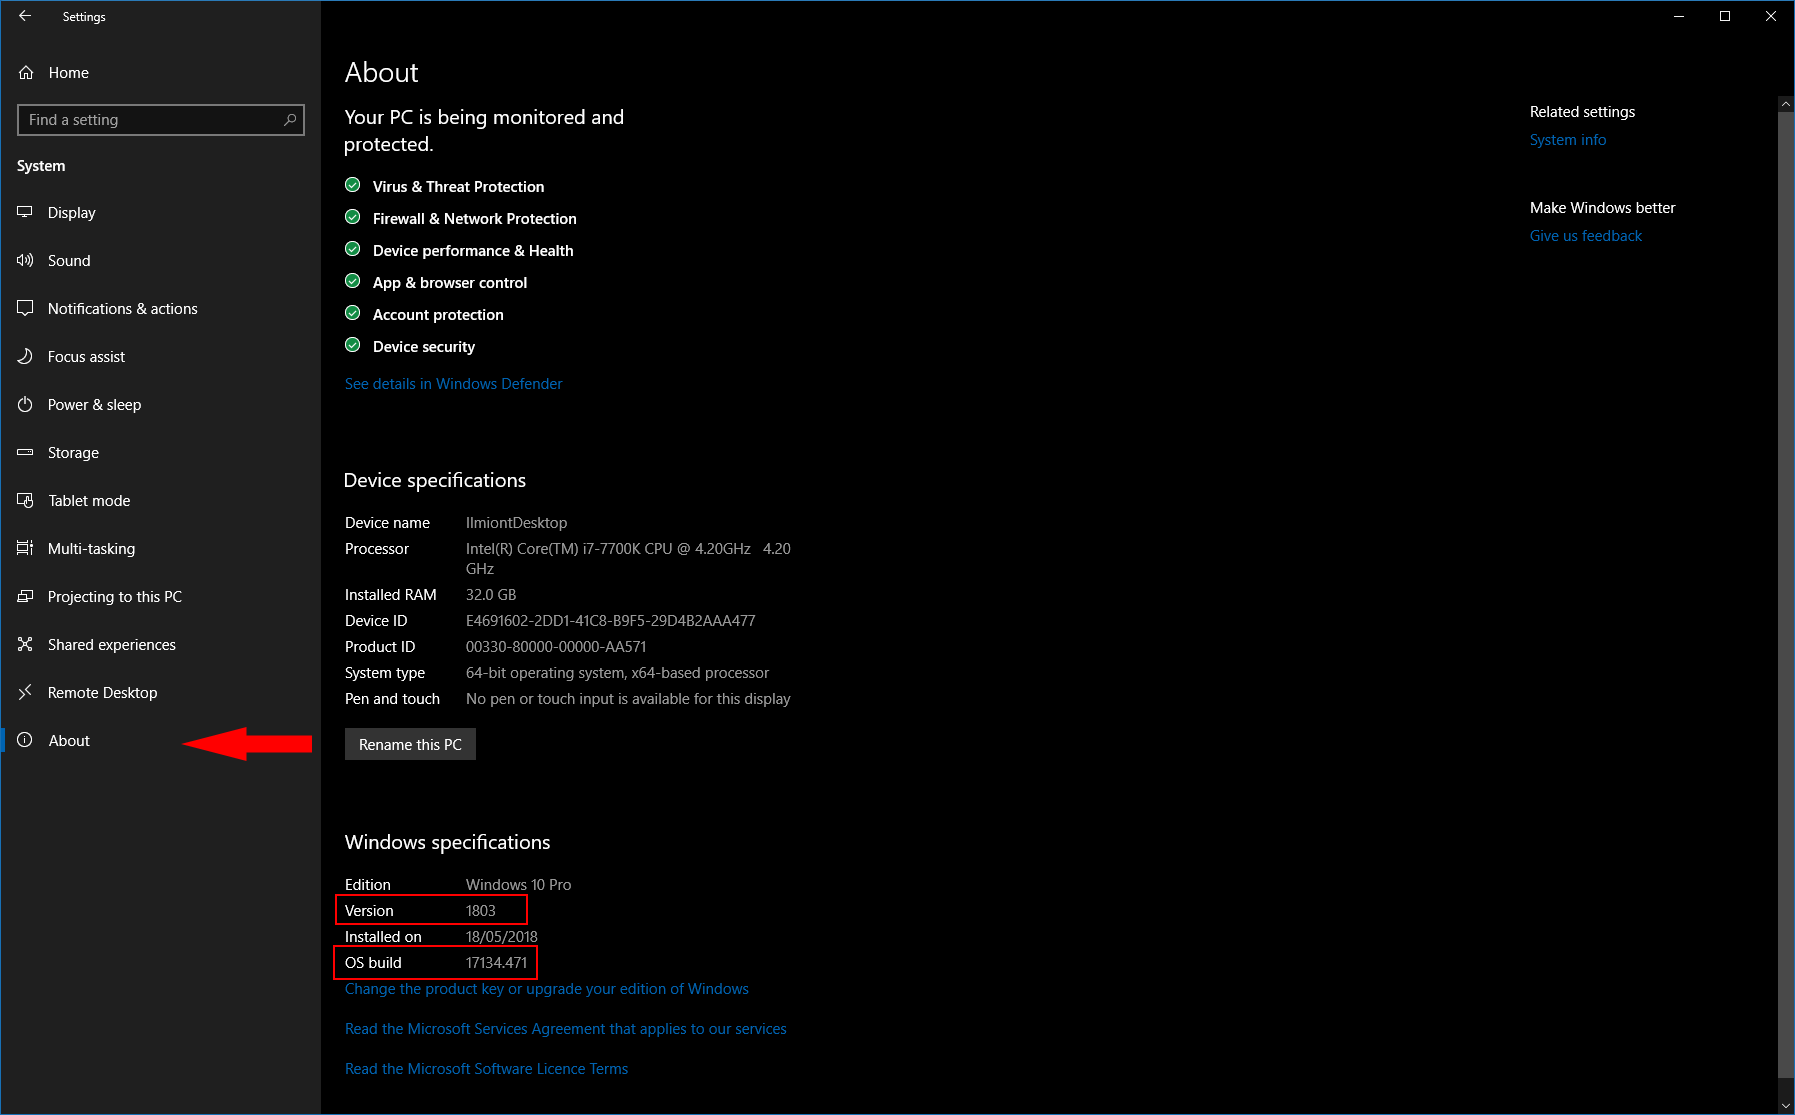This screenshot has width=1795, height=1115.
Task: Click the back arrow in Settings
Action: point(25,16)
